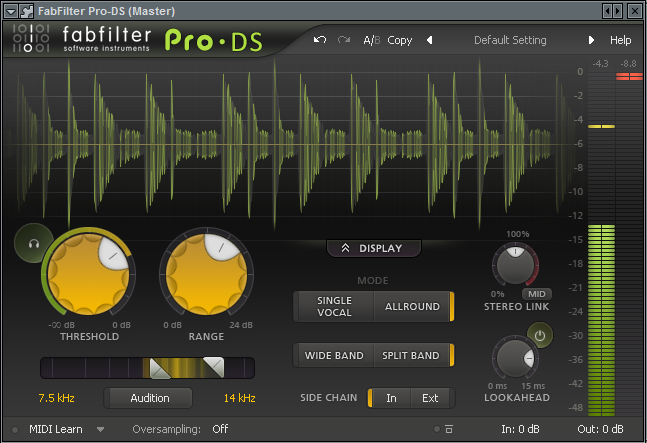Switch A/B comparison state

click(371, 40)
